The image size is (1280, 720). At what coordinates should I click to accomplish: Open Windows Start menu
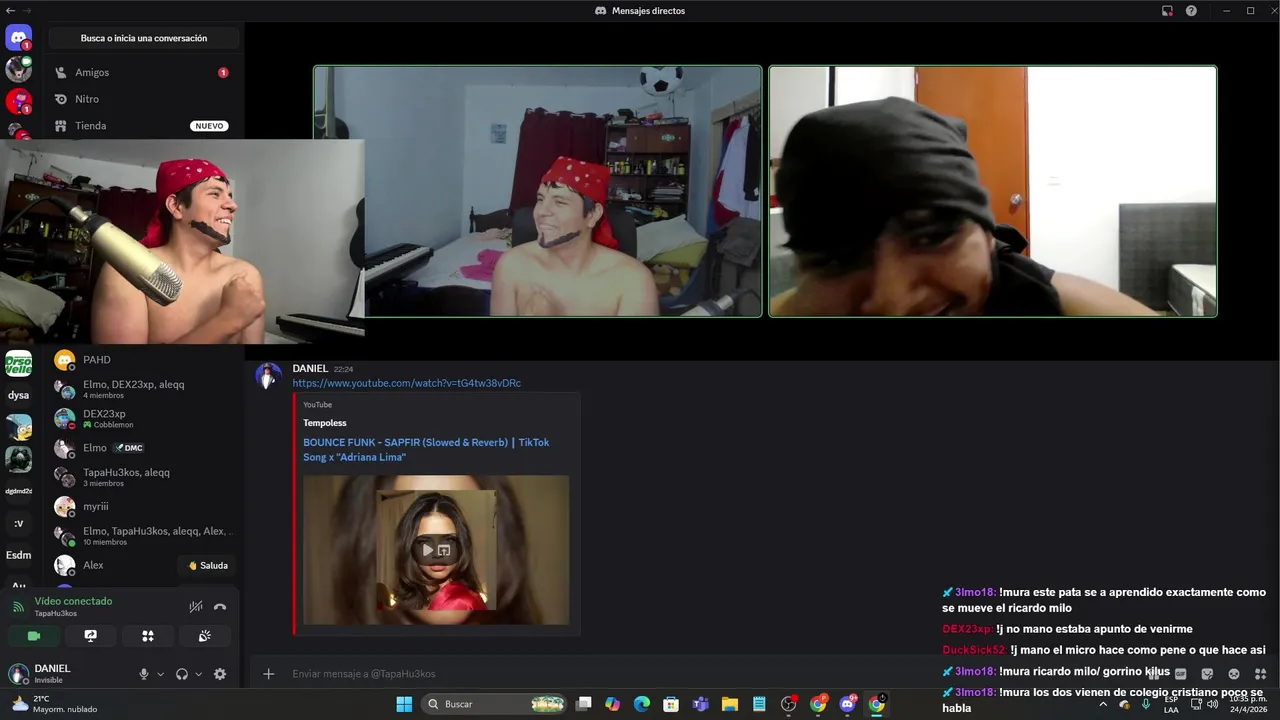coord(404,704)
